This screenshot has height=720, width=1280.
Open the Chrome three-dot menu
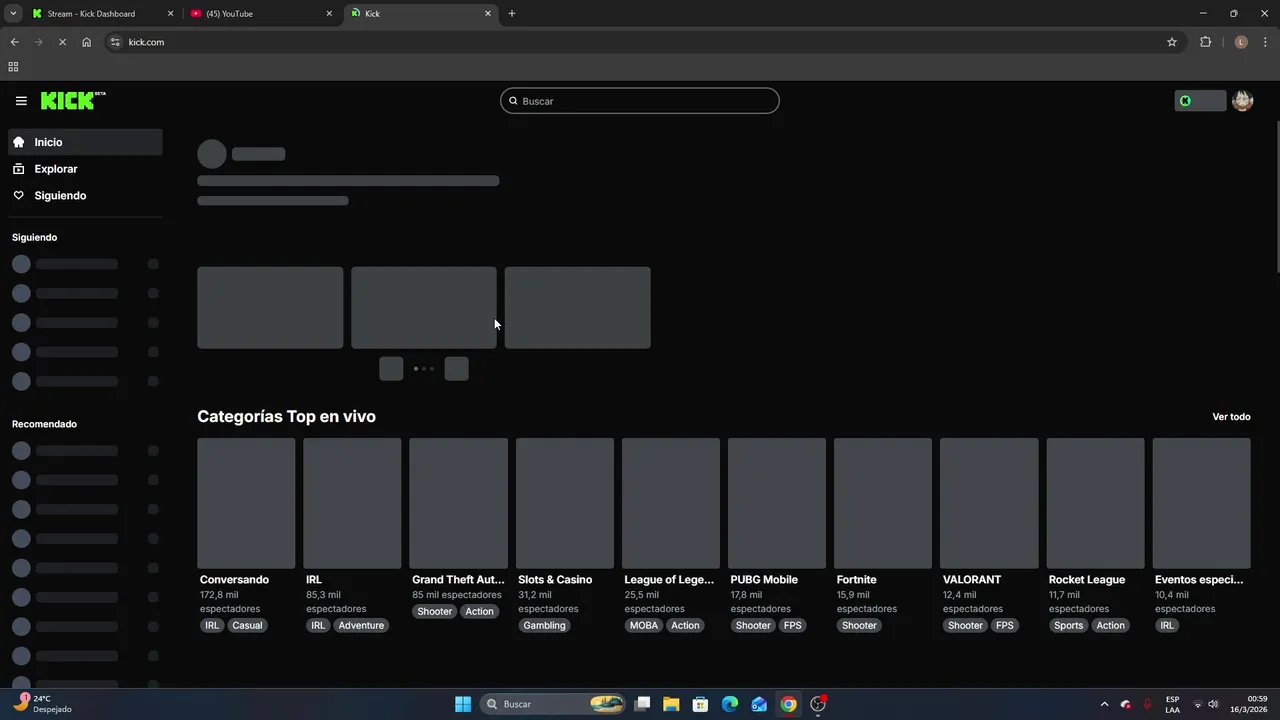point(1266,42)
